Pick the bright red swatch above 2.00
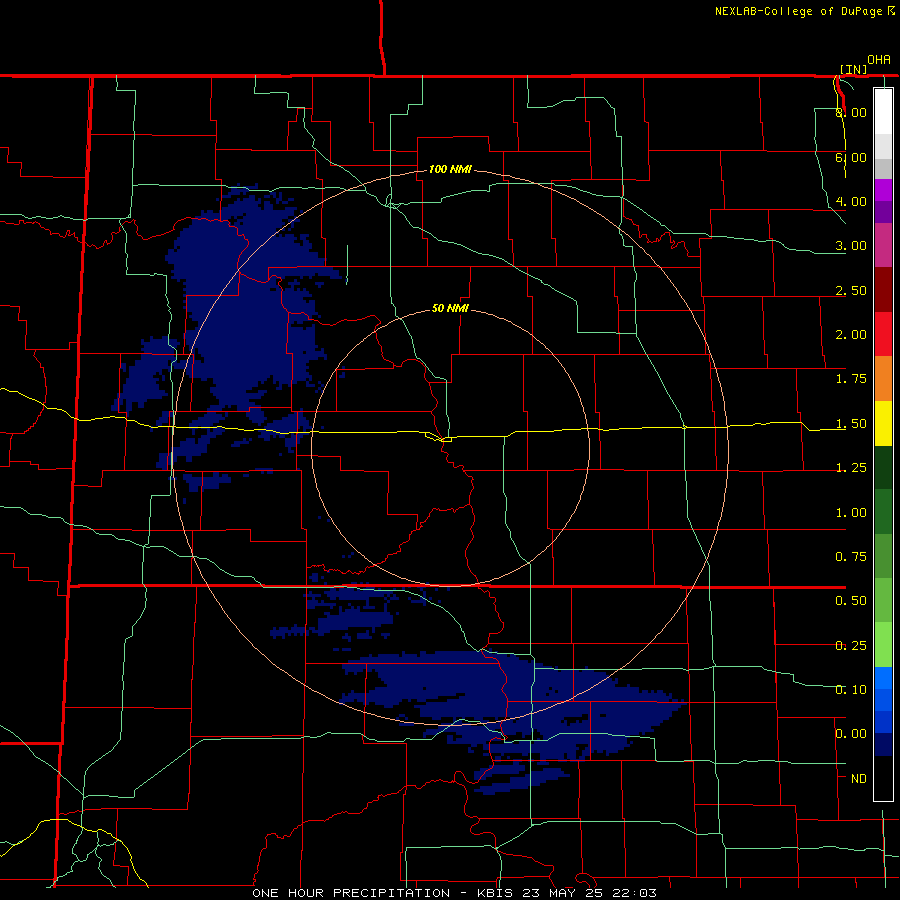900x900 pixels. pos(883,334)
